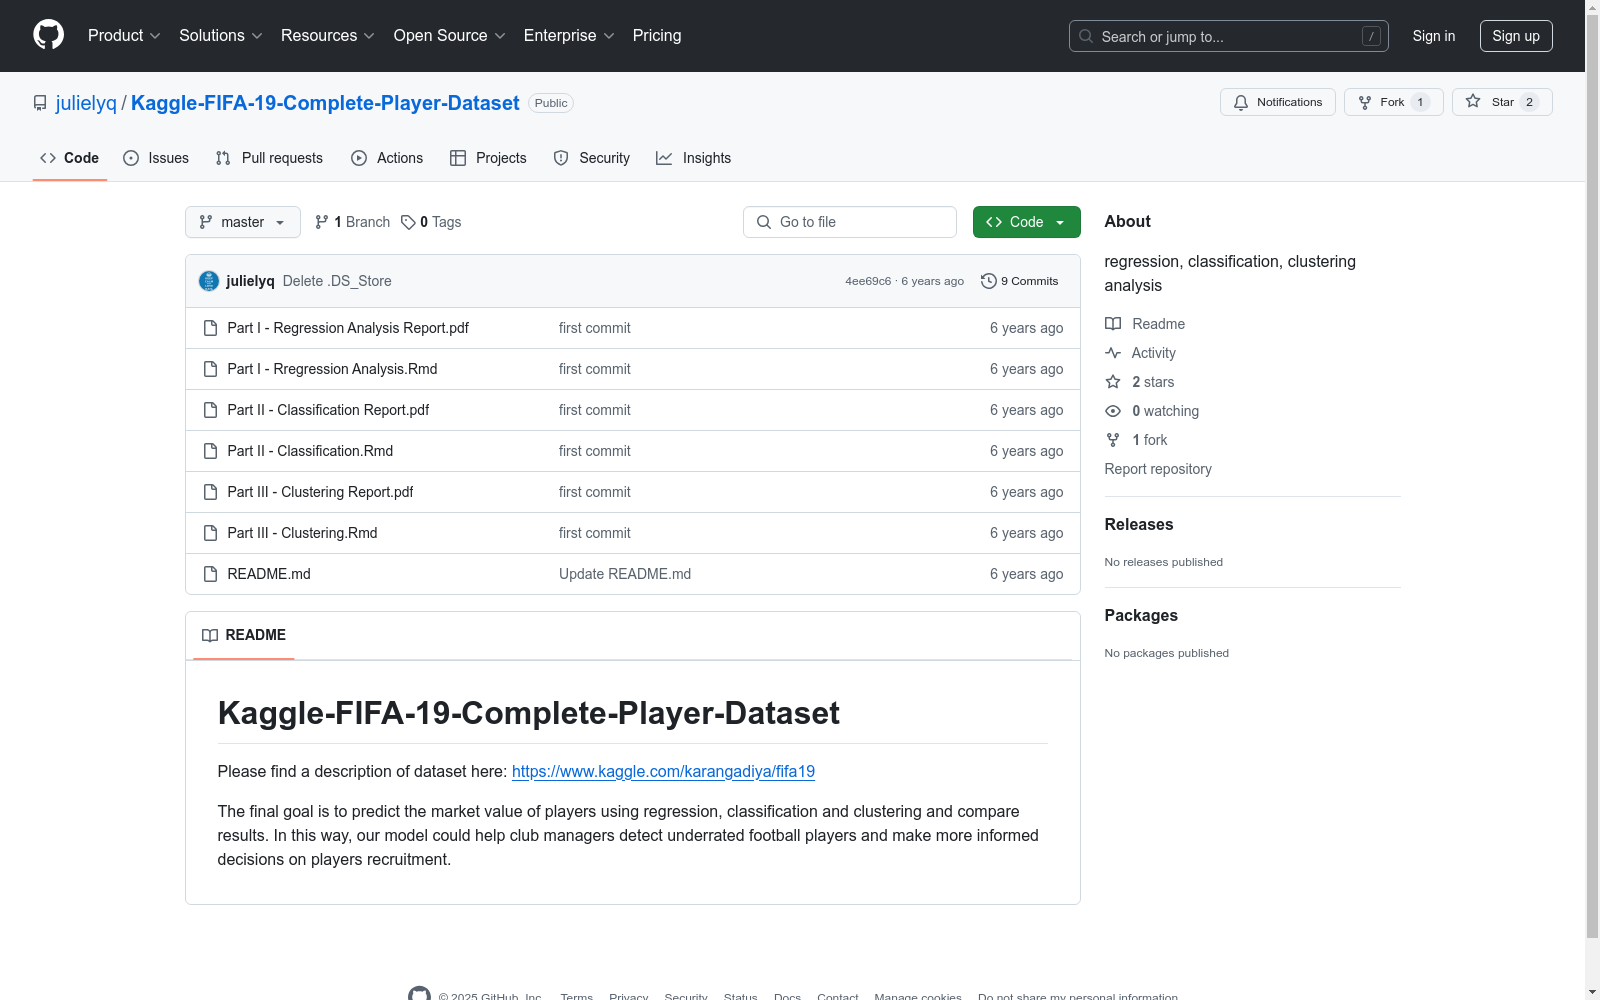Click file icon for Classification Report.pdf

tap(210, 410)
